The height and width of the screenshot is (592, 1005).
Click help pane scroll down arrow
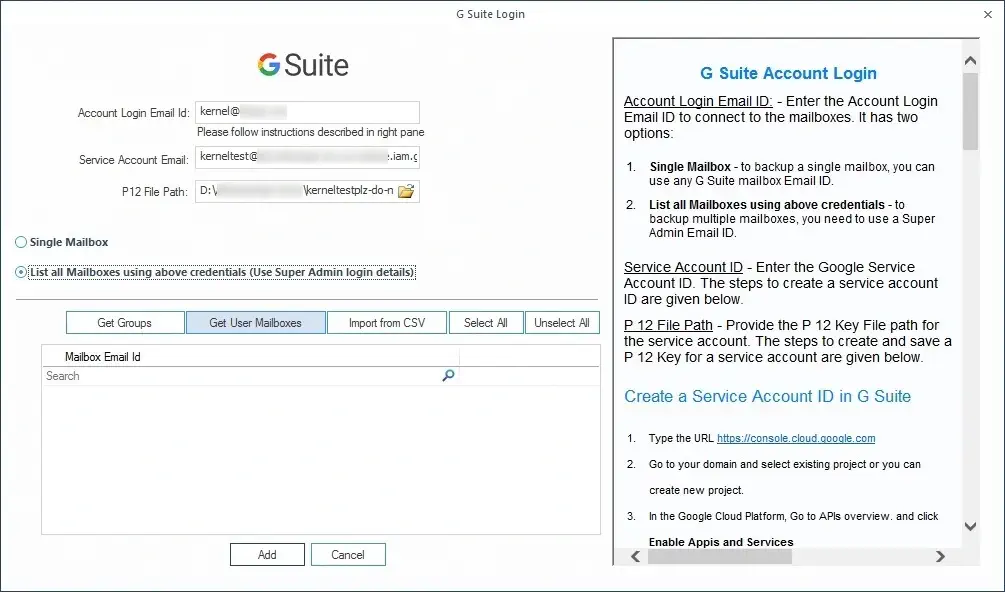click(x=970, y=527)
